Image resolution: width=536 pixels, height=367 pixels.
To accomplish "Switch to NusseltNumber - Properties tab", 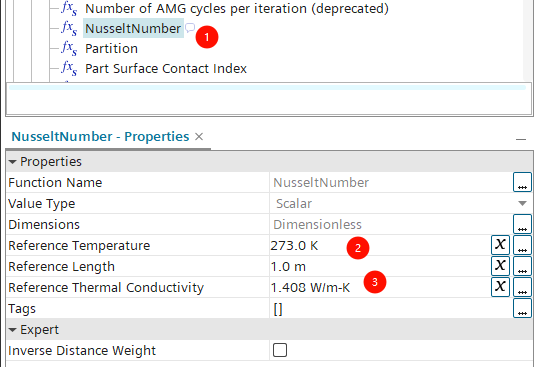I will (100, 137).
